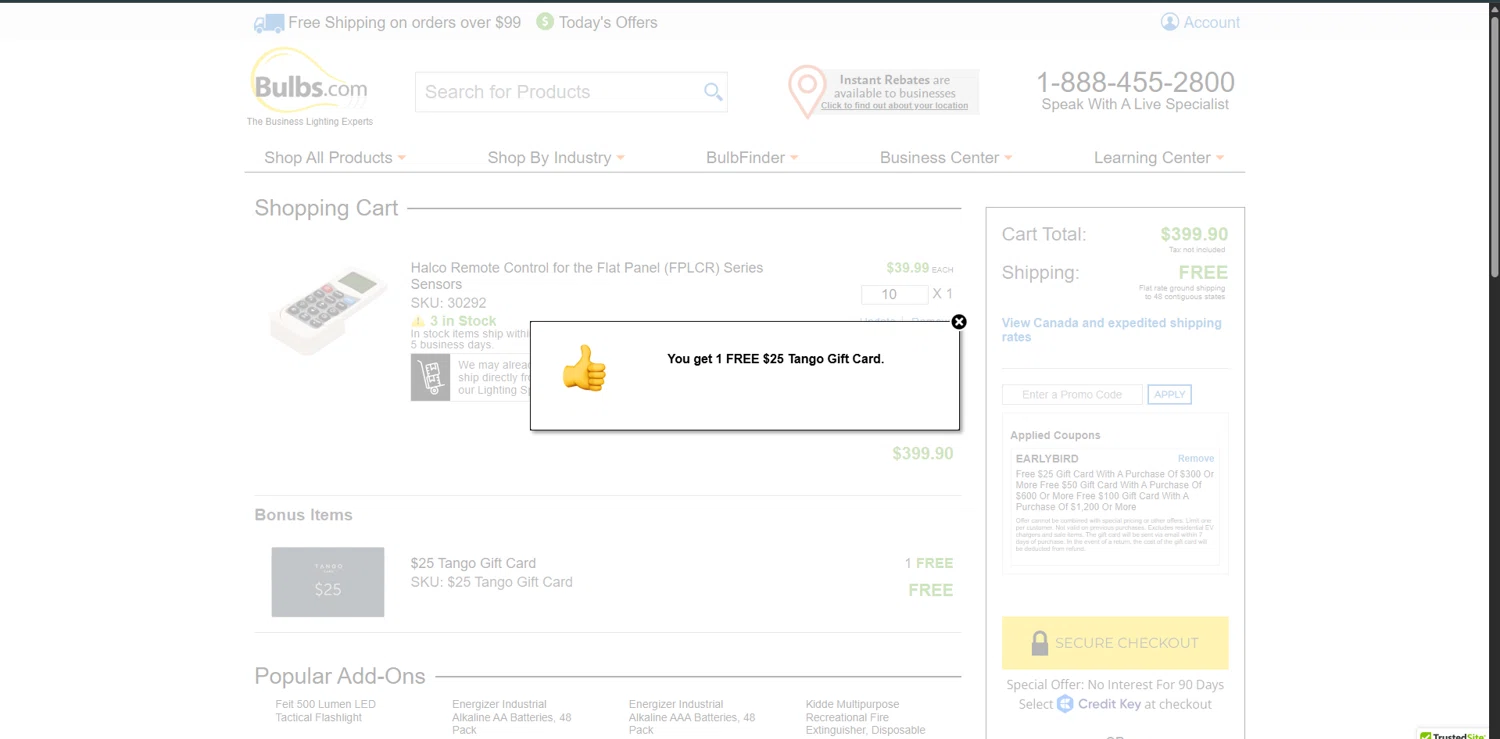Open Energizer Industrial Alkaline AA Batteries add-on
The width and height of the screenshot is (1500, 739).
[x=512, y=717]
